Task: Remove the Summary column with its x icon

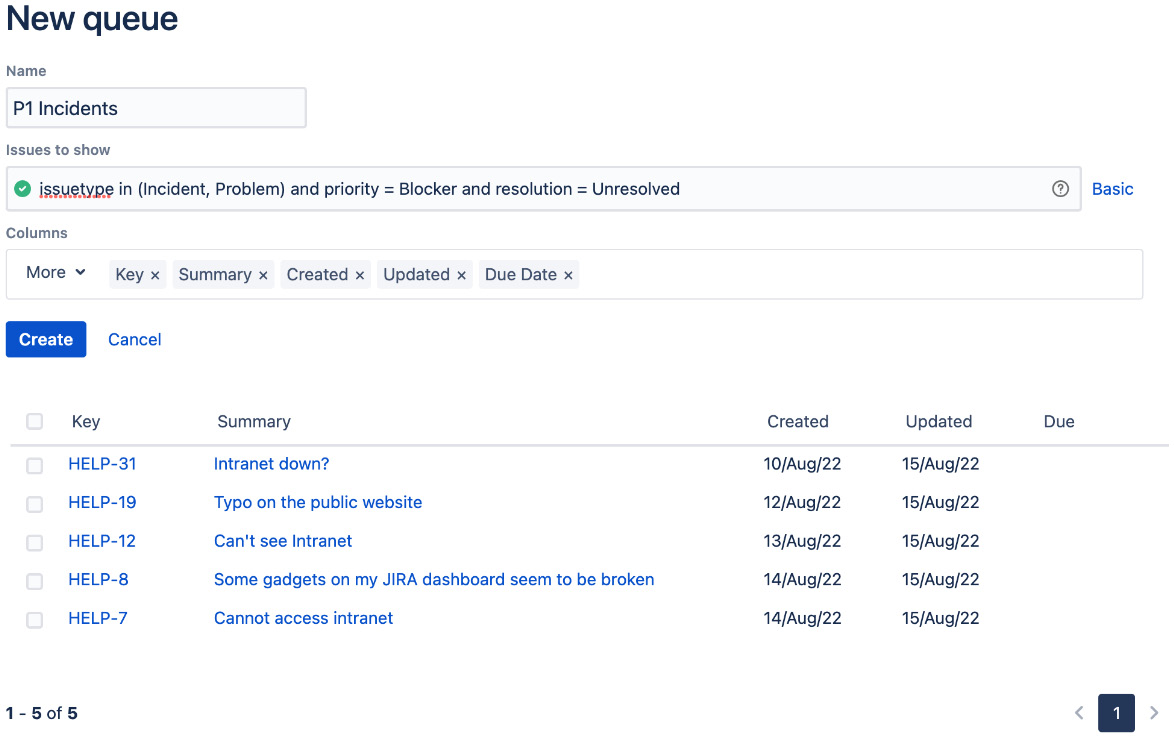Action: (x=262, y=273)
